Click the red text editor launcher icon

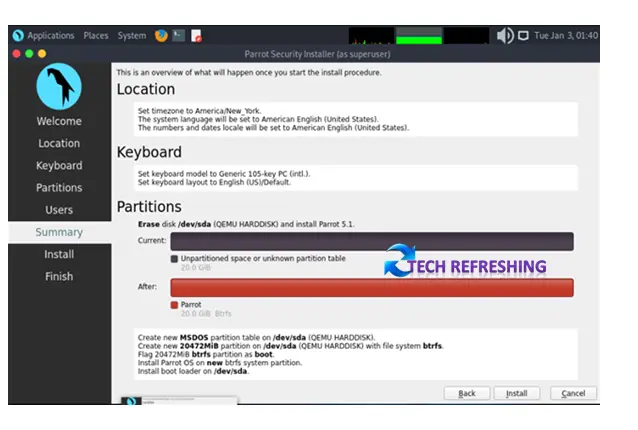click(x=197, y=36)
